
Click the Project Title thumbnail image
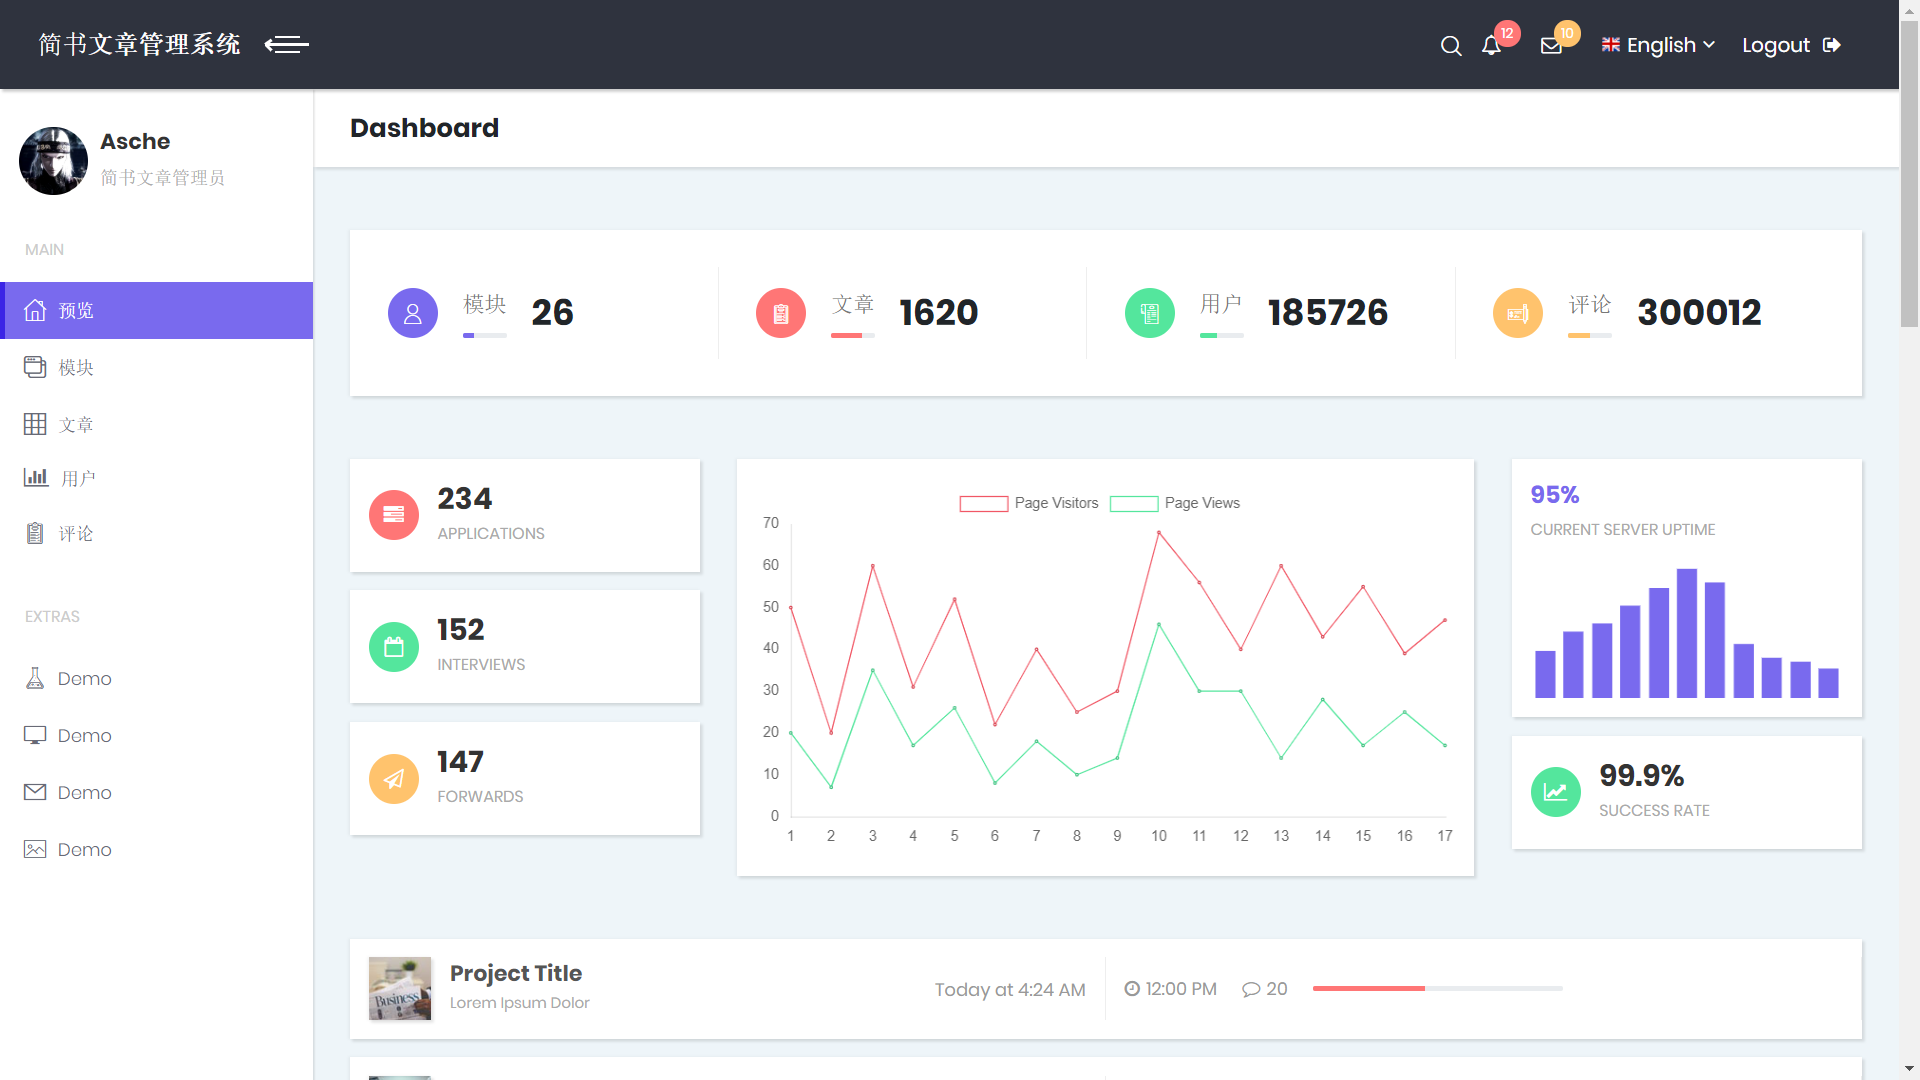[400, 988]
